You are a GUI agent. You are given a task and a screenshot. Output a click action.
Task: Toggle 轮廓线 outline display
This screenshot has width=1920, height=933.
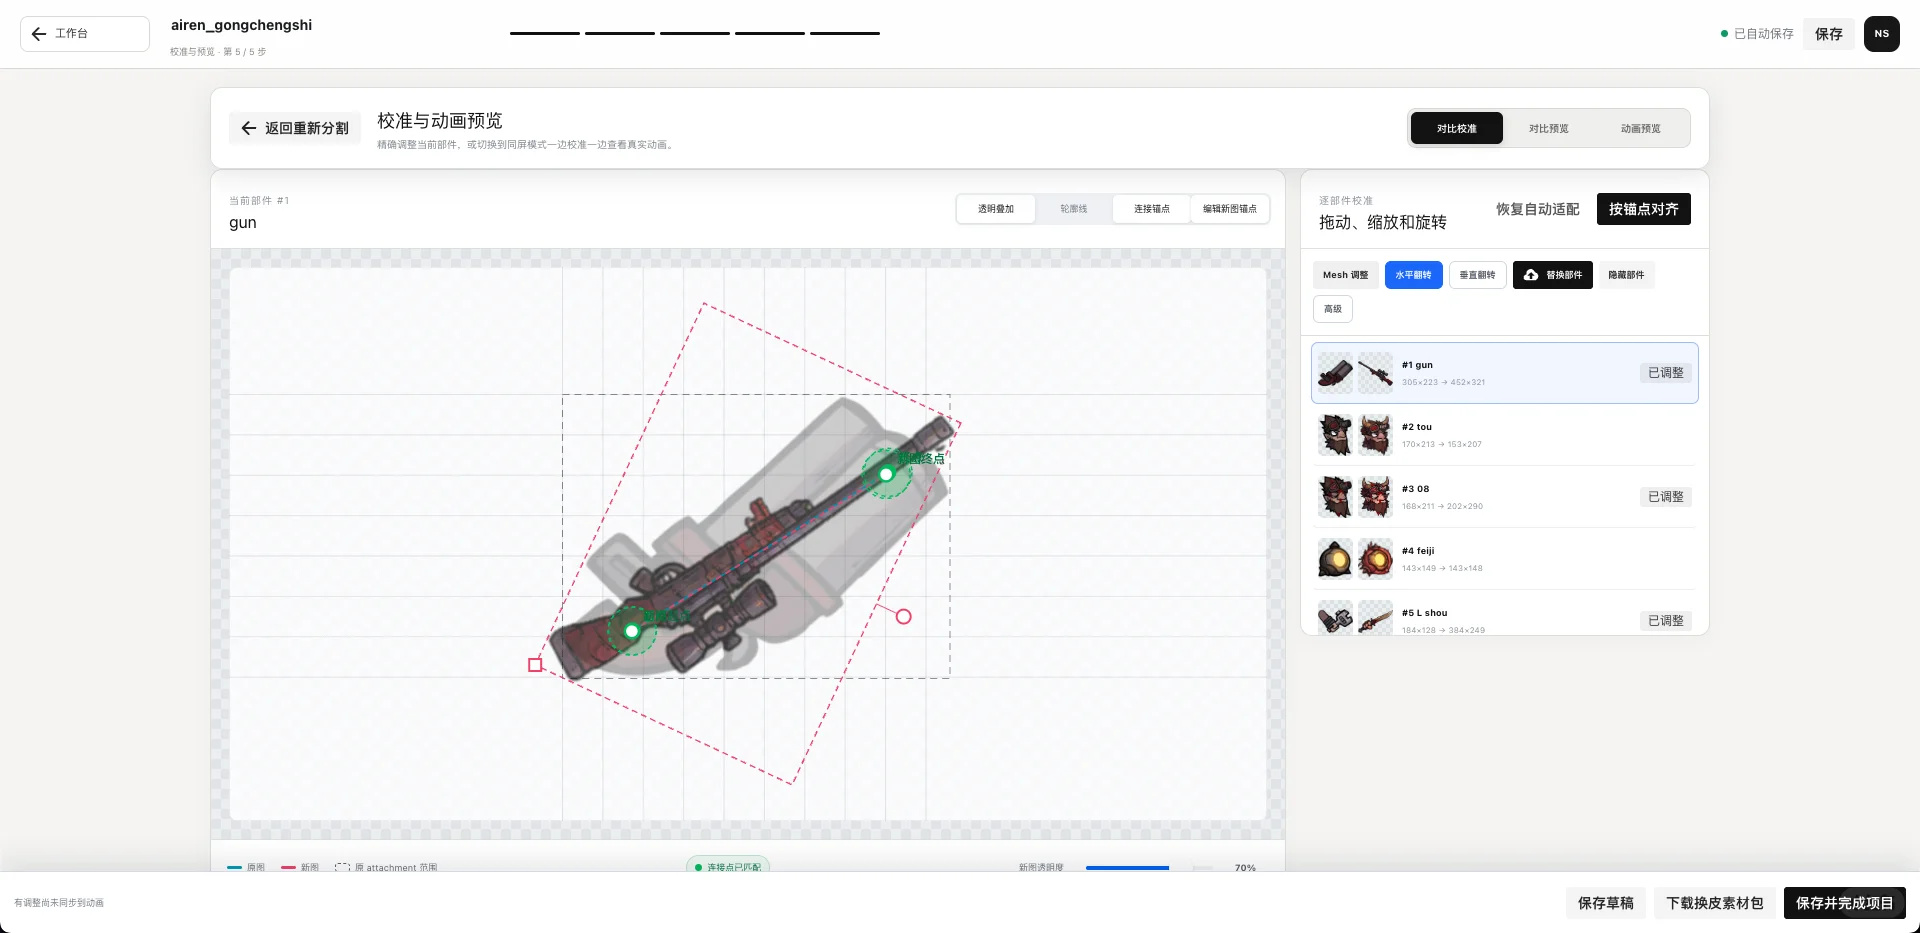click(1074, 209)
